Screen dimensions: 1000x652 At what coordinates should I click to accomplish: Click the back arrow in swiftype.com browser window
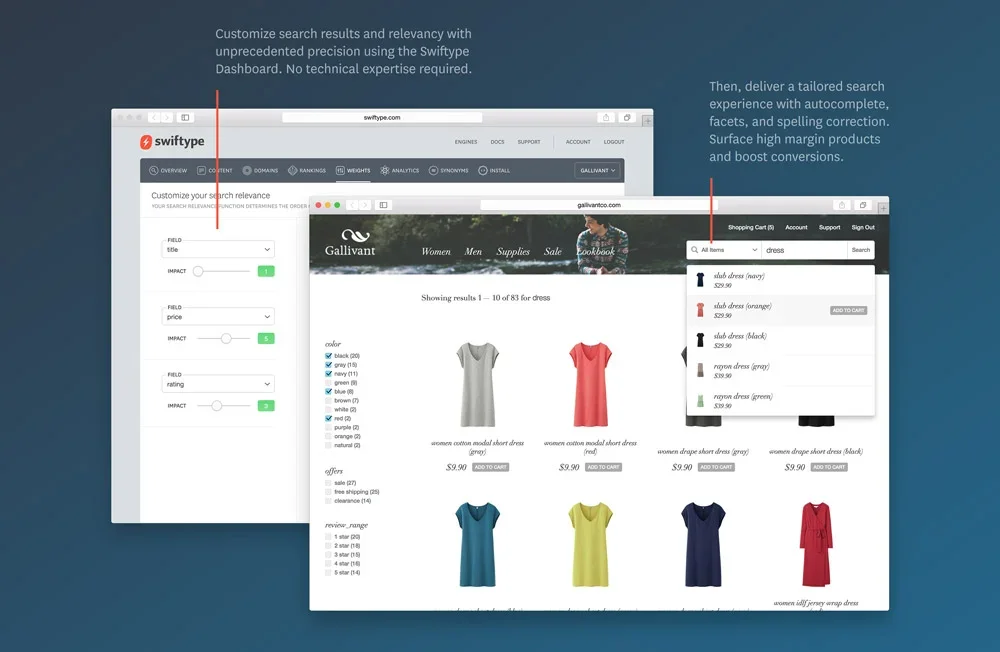pyautogui.click(x=154, y=117)
